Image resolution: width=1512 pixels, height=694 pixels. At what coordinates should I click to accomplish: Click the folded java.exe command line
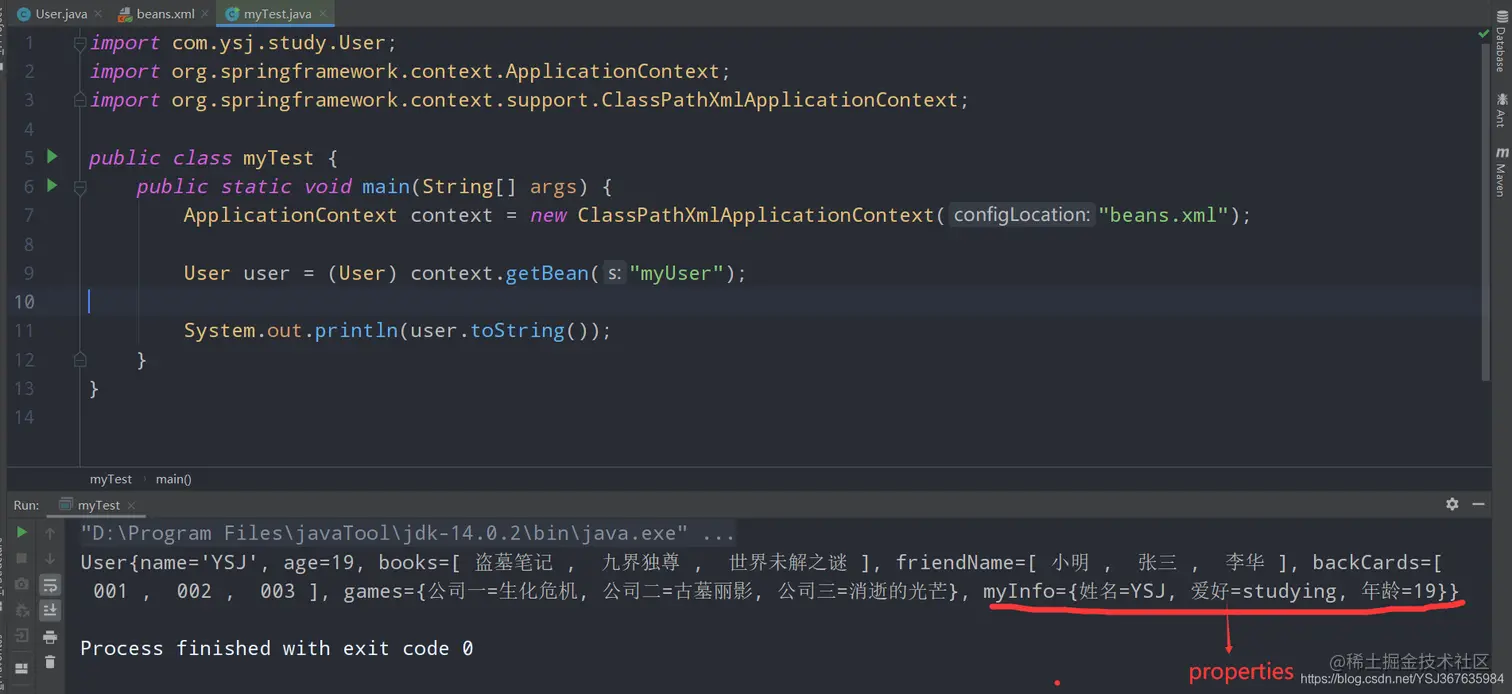tap(408, 533)
